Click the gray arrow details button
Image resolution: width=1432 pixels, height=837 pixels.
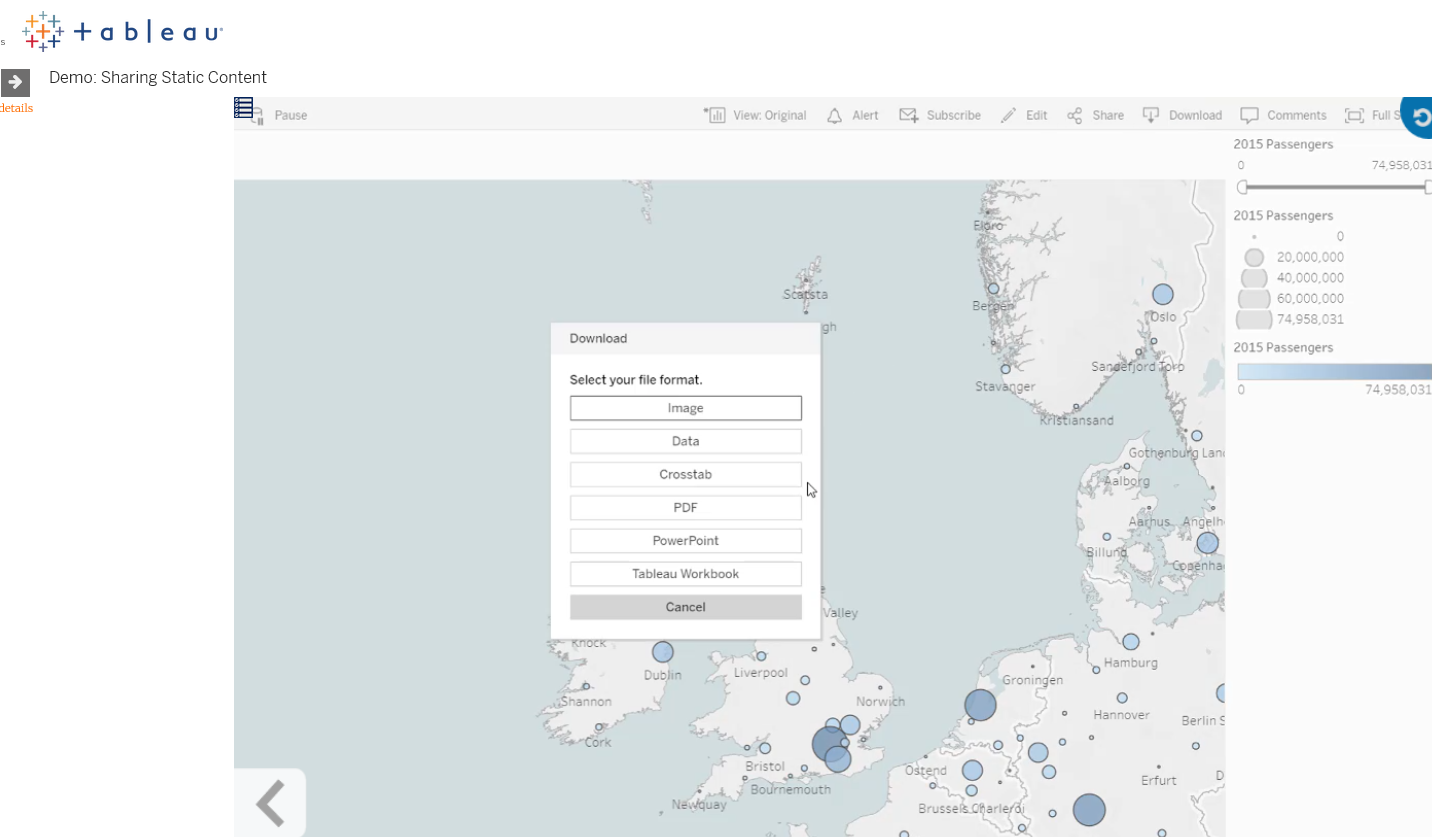tap(15, 82)
